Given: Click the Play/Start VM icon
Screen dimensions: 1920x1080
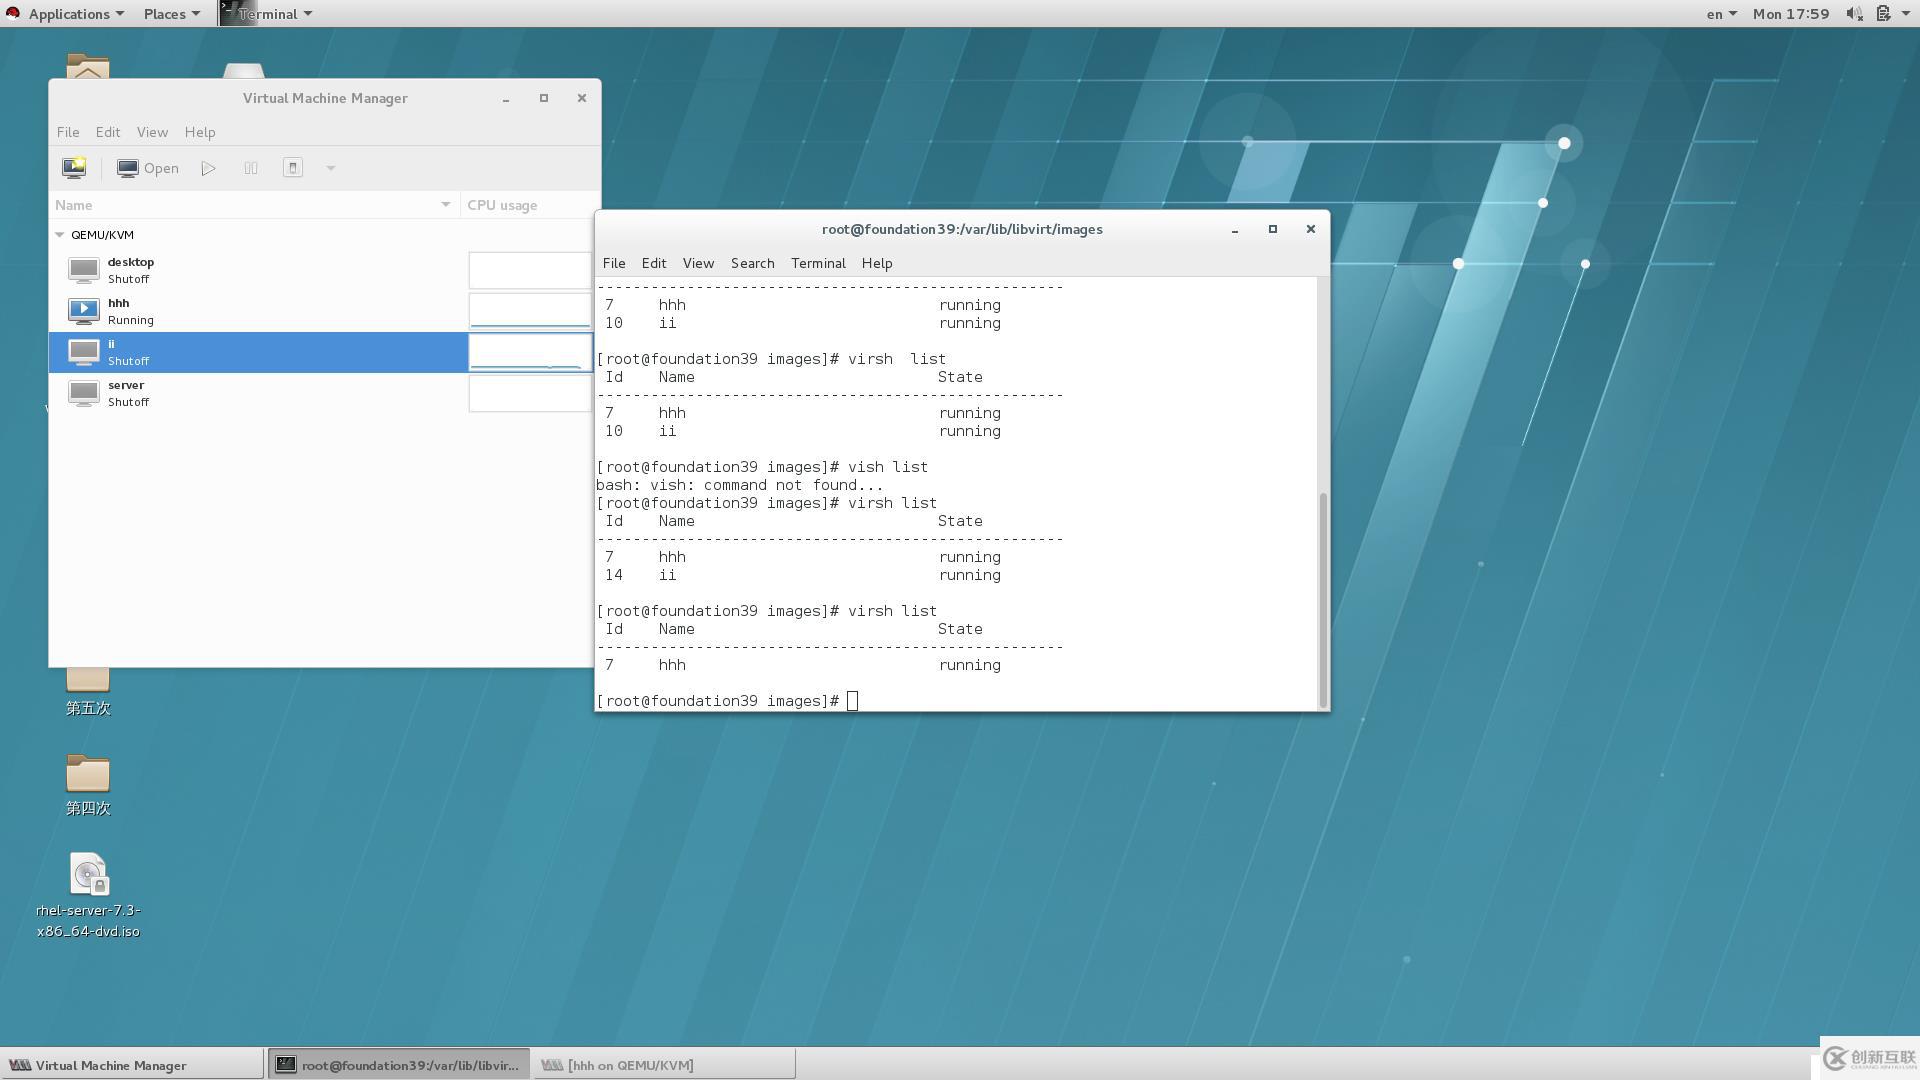Looking at the screenshot, I should 210,167.
